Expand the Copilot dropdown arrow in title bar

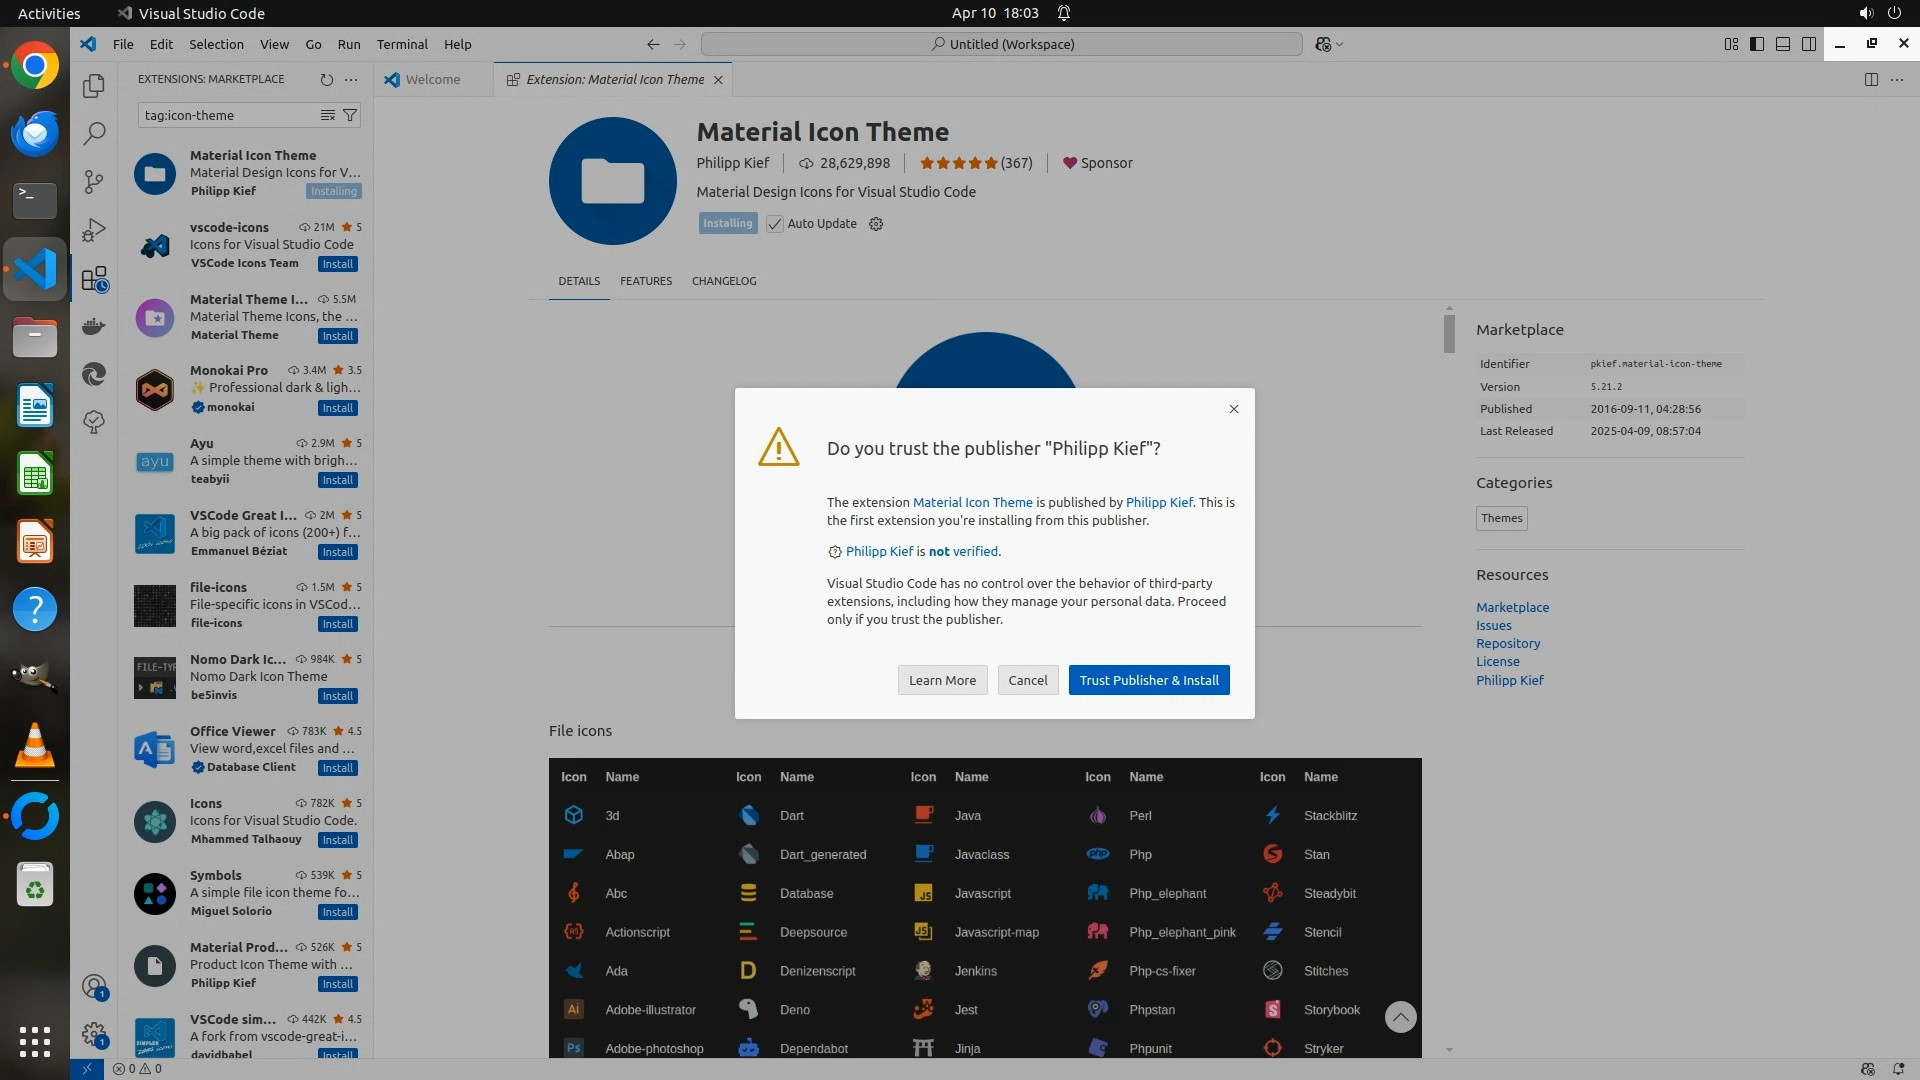[x=1340, y=44]
